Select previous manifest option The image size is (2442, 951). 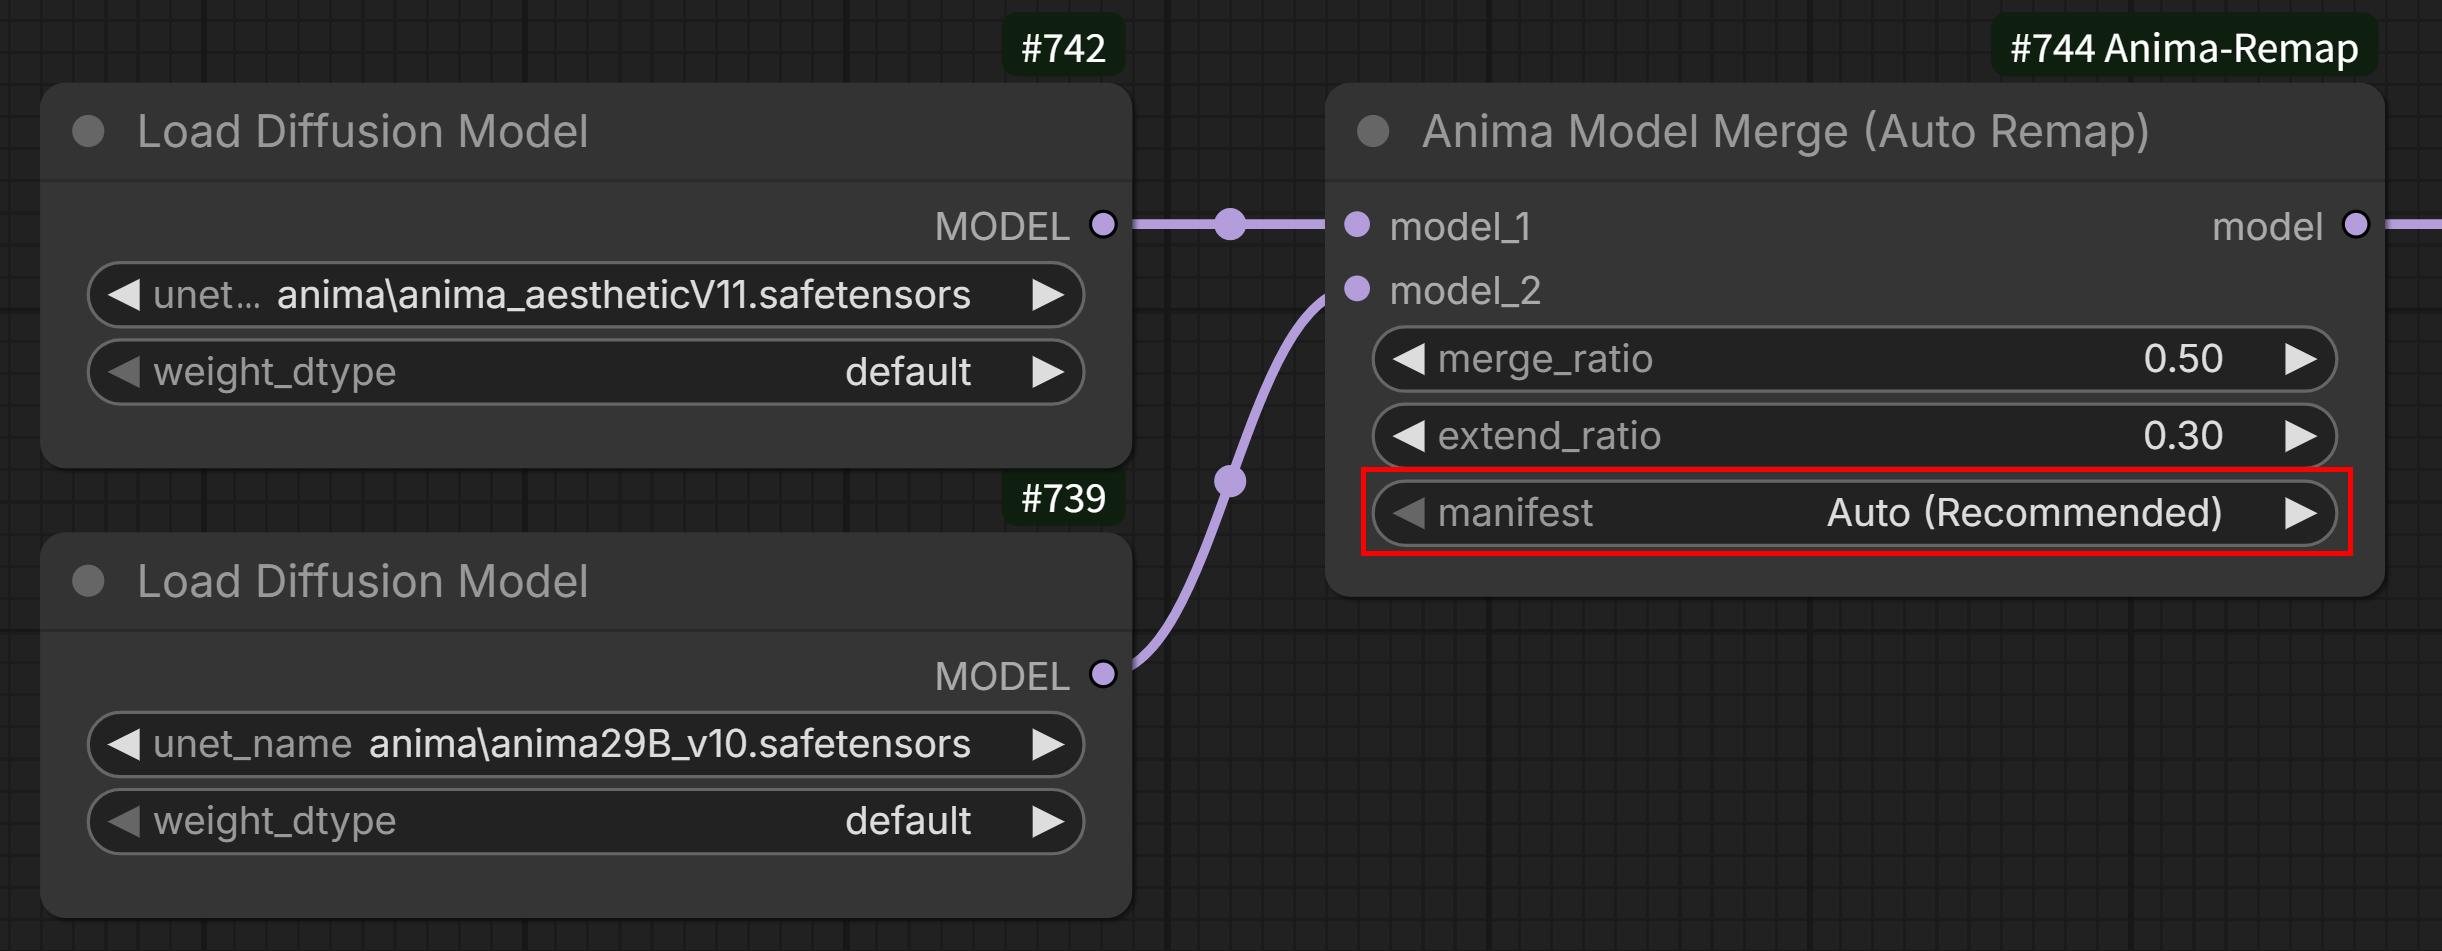click(x=1409, y=513)
